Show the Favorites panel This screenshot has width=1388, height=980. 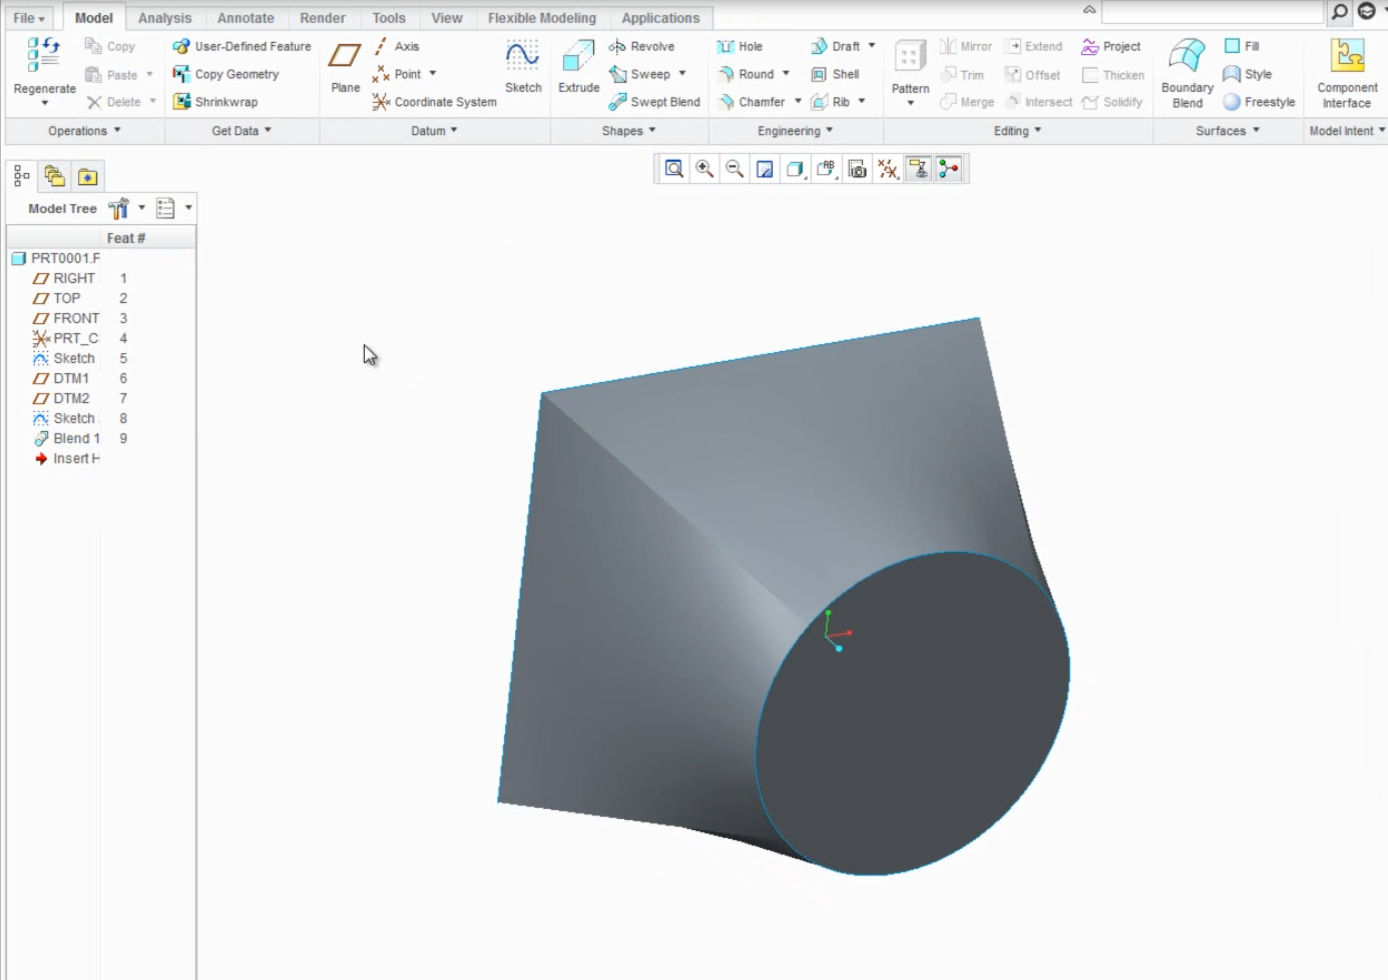(88, 177)
